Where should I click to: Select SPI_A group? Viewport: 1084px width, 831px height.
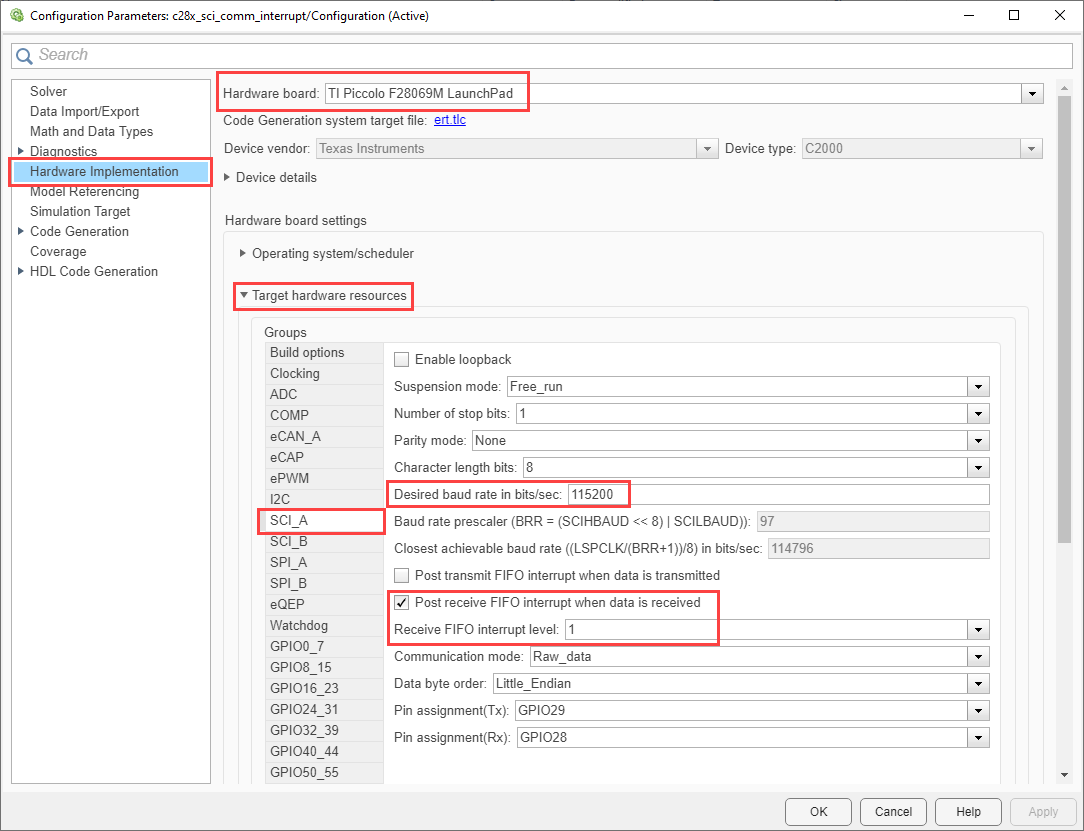324,562
